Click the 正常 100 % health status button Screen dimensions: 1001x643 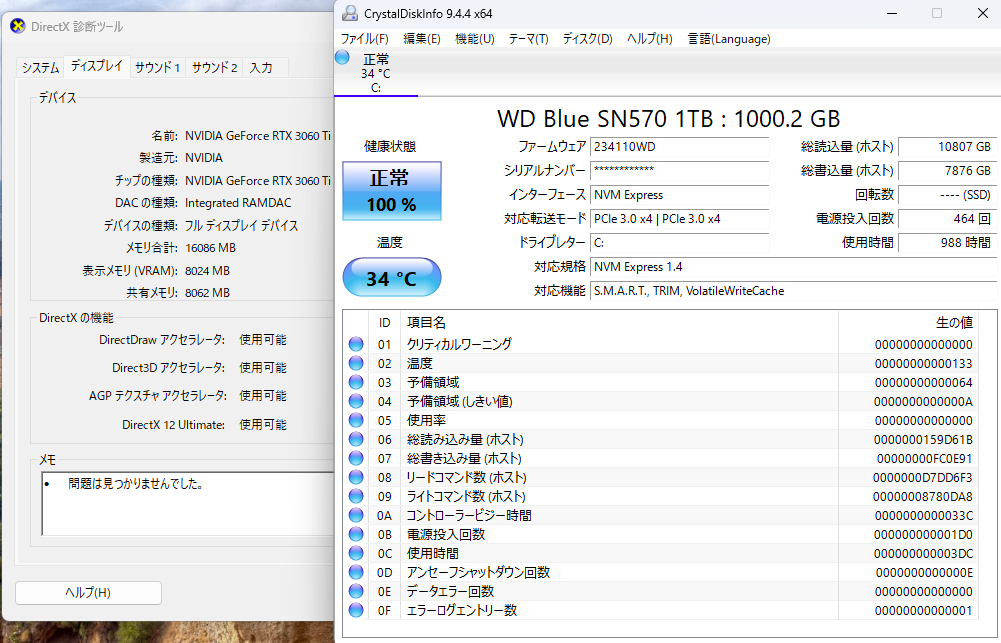pos(391,191)
